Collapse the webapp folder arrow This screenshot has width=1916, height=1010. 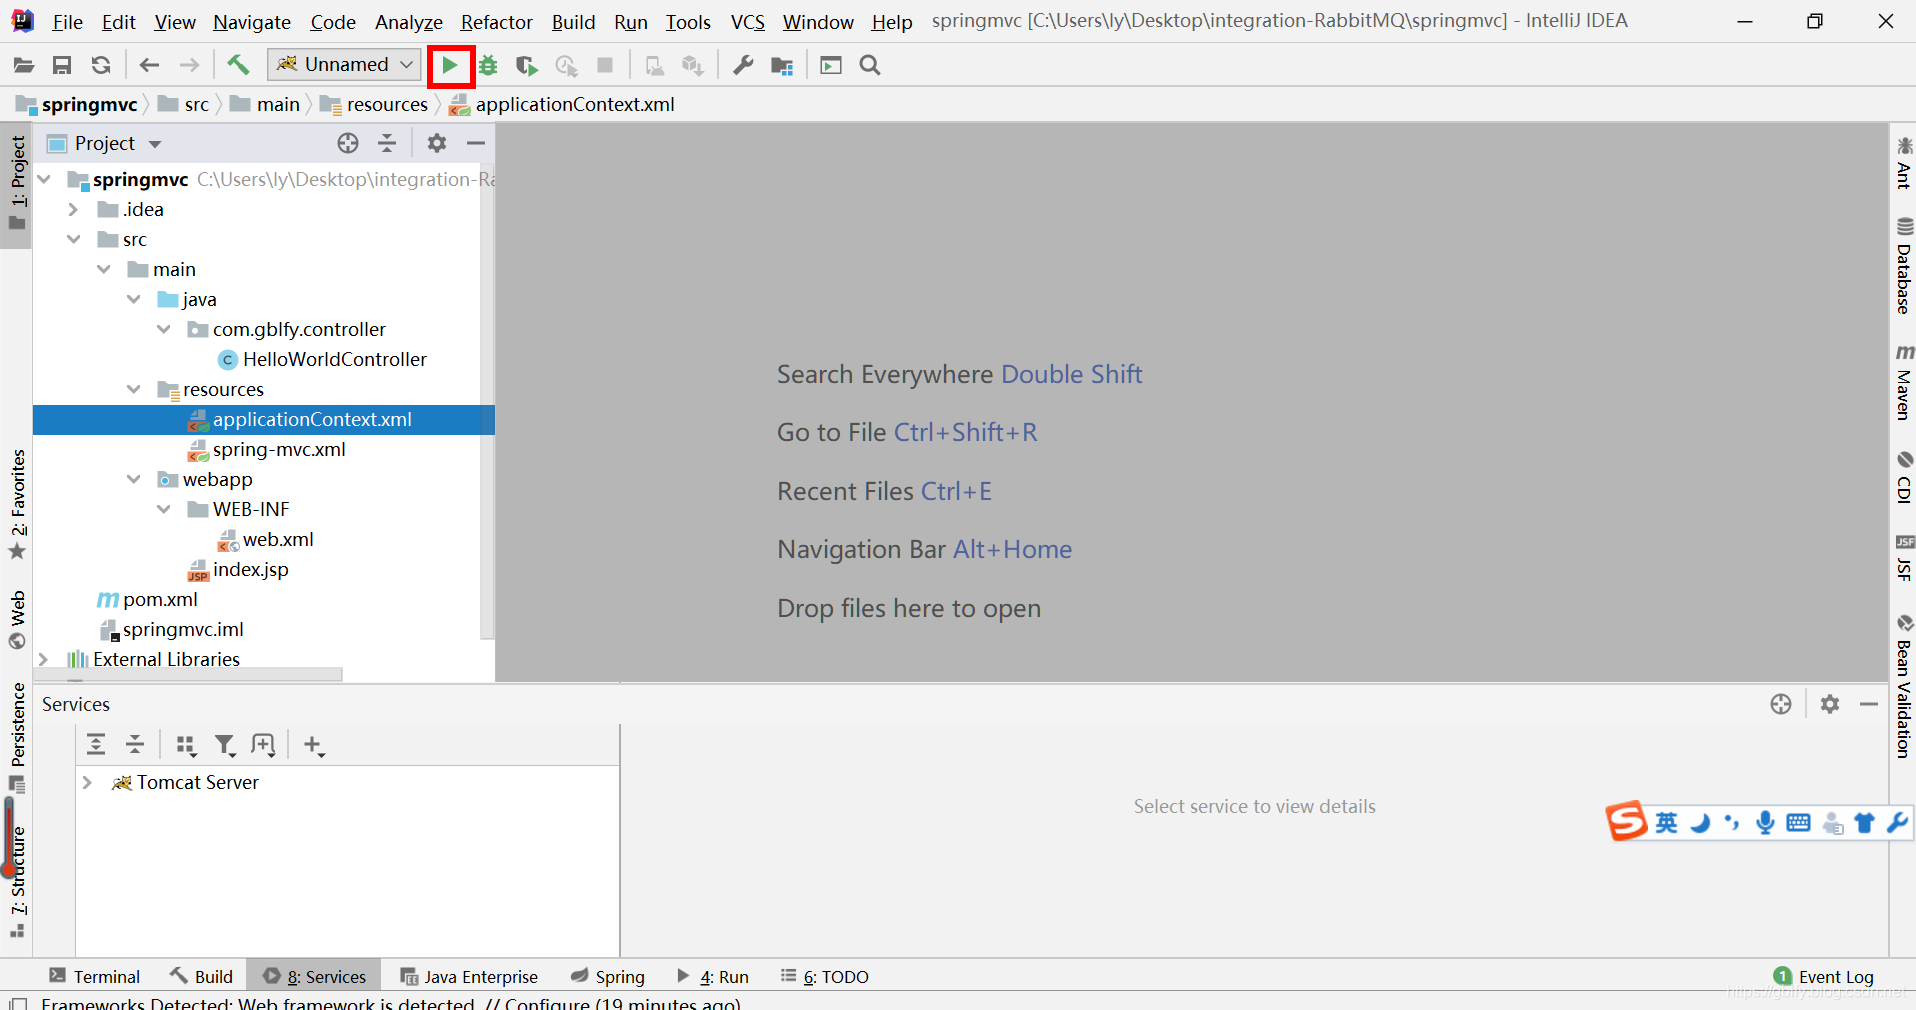pyautogui.click(x=133, y=479)
